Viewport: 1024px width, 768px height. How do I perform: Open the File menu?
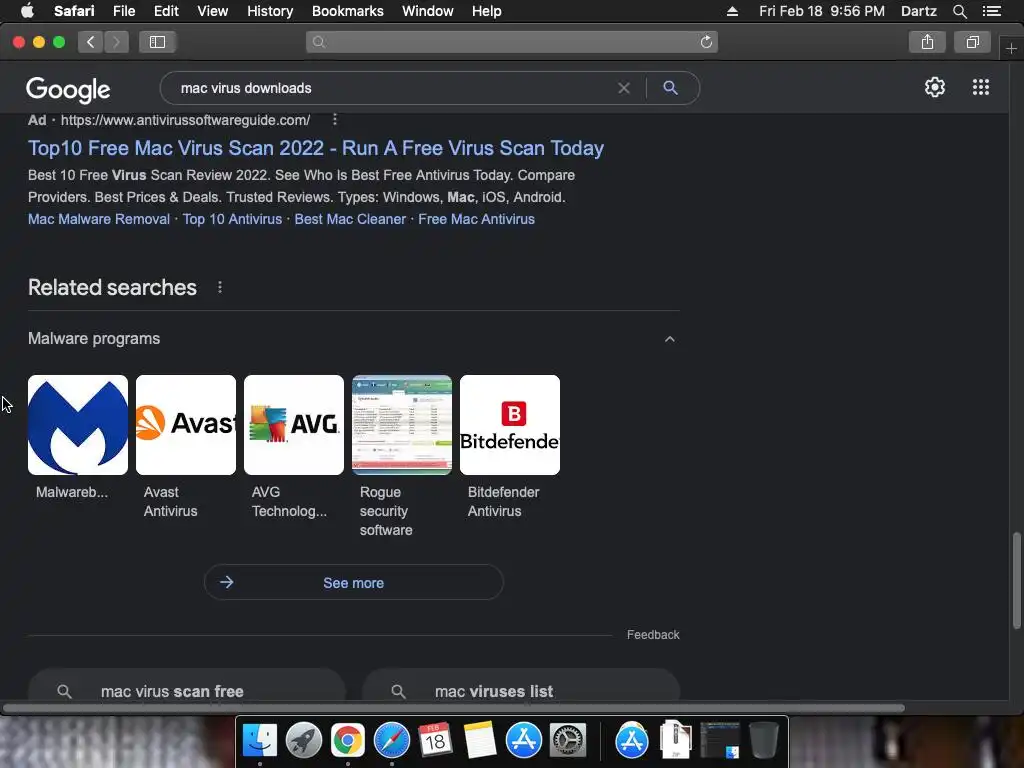tap(123, 11)
